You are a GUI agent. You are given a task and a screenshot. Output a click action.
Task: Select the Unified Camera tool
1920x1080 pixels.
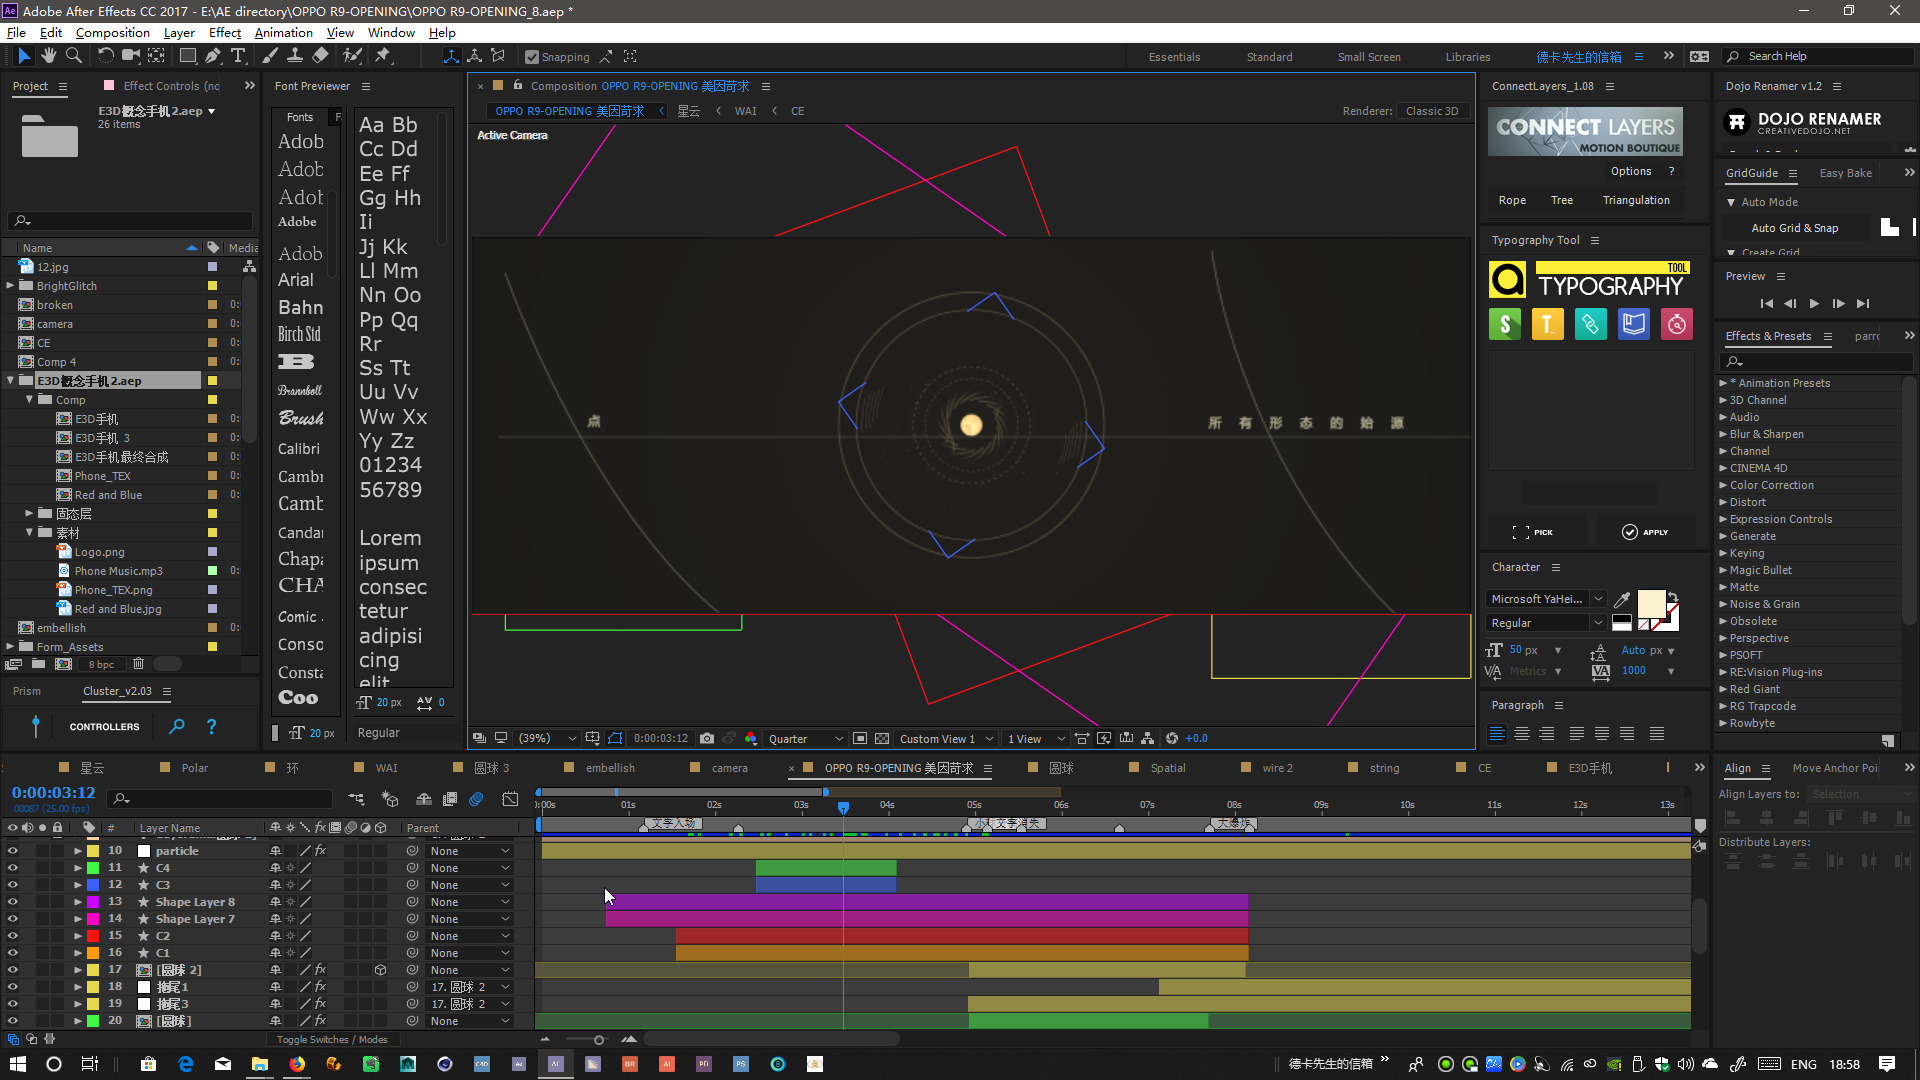[131, 56]
